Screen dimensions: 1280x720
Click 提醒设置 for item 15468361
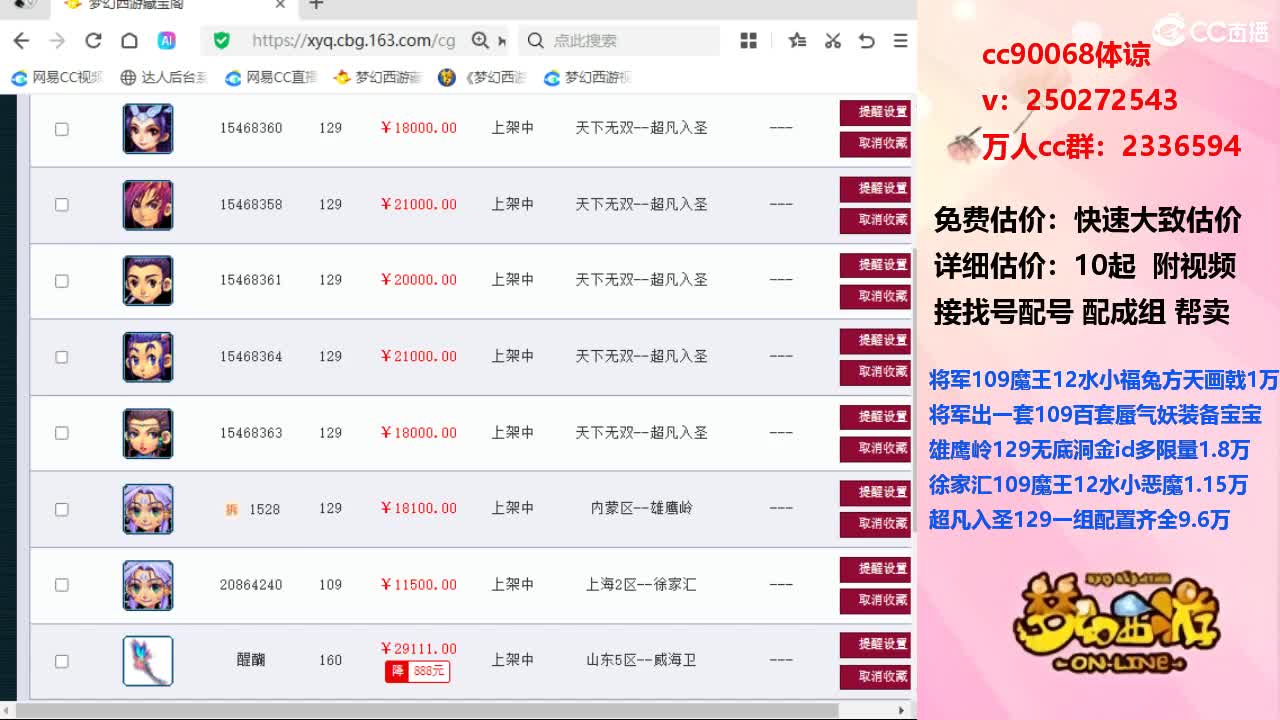click(876, 265)
